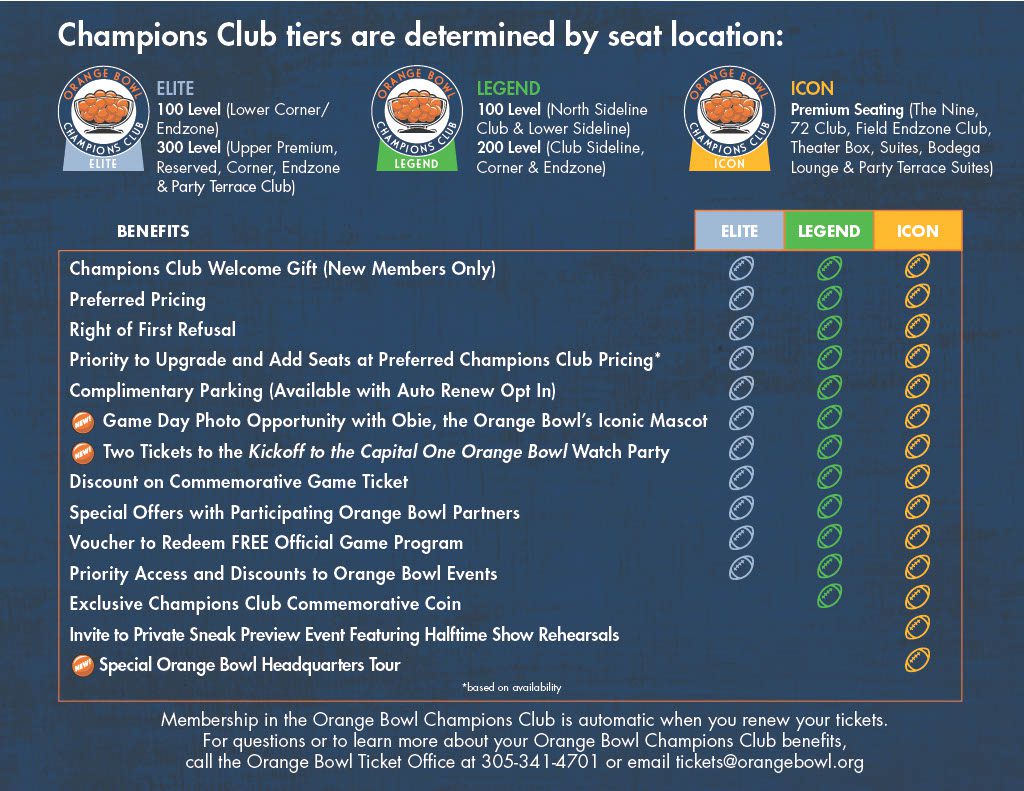This screenshot has width=1024, height=791.
Task: Click the Icon football for Halftime Show Rehearsals preview
Action: [x=917, y=628]
